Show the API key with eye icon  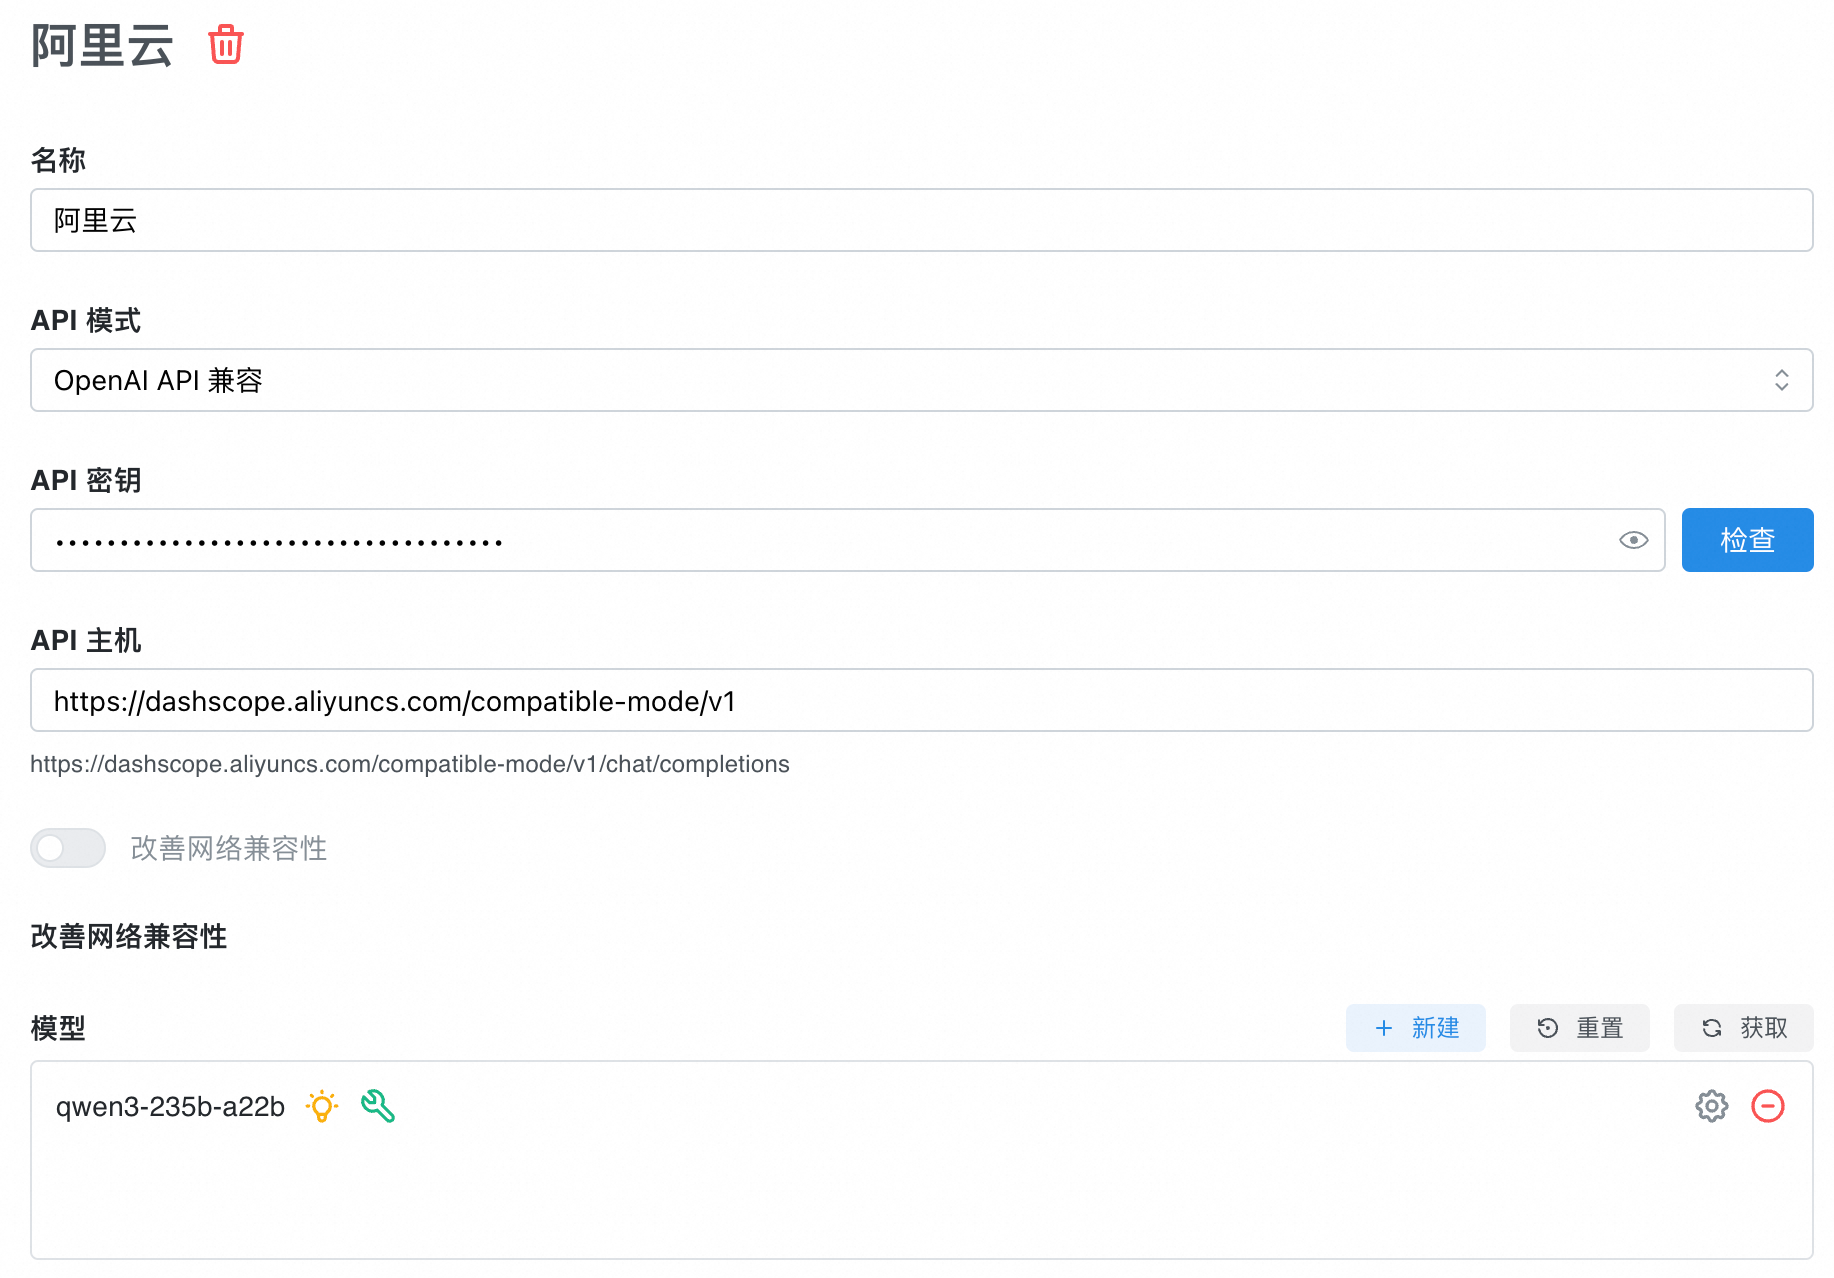[x=1633, y=540]
